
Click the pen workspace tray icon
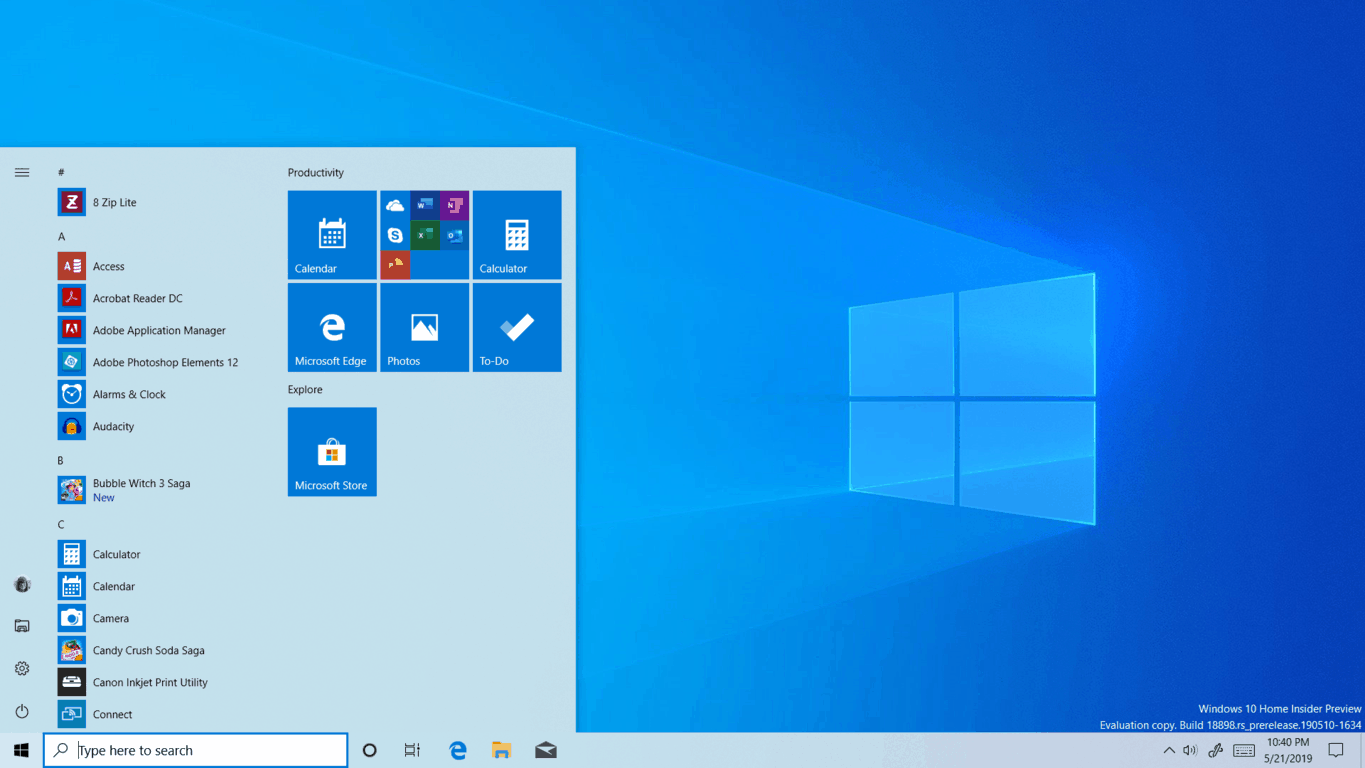pos(1216,750)
